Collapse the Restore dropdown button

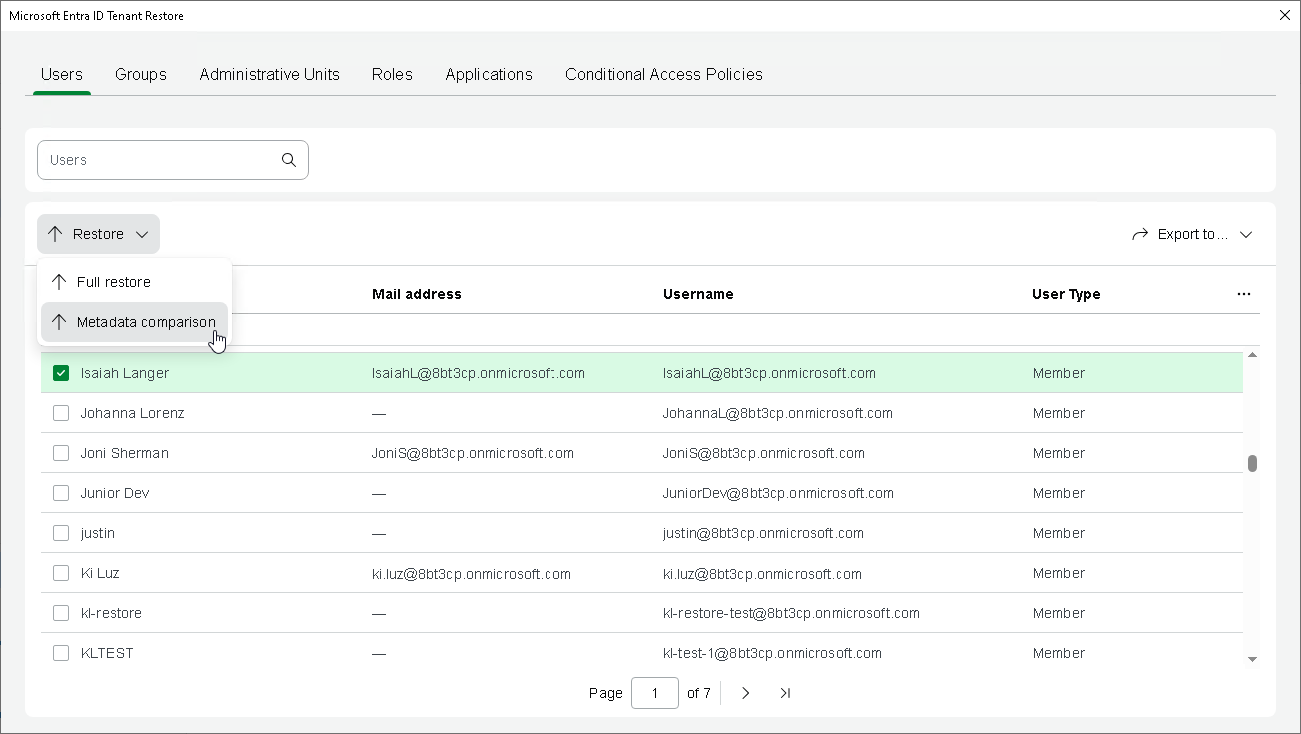click(x=98, y=234)
